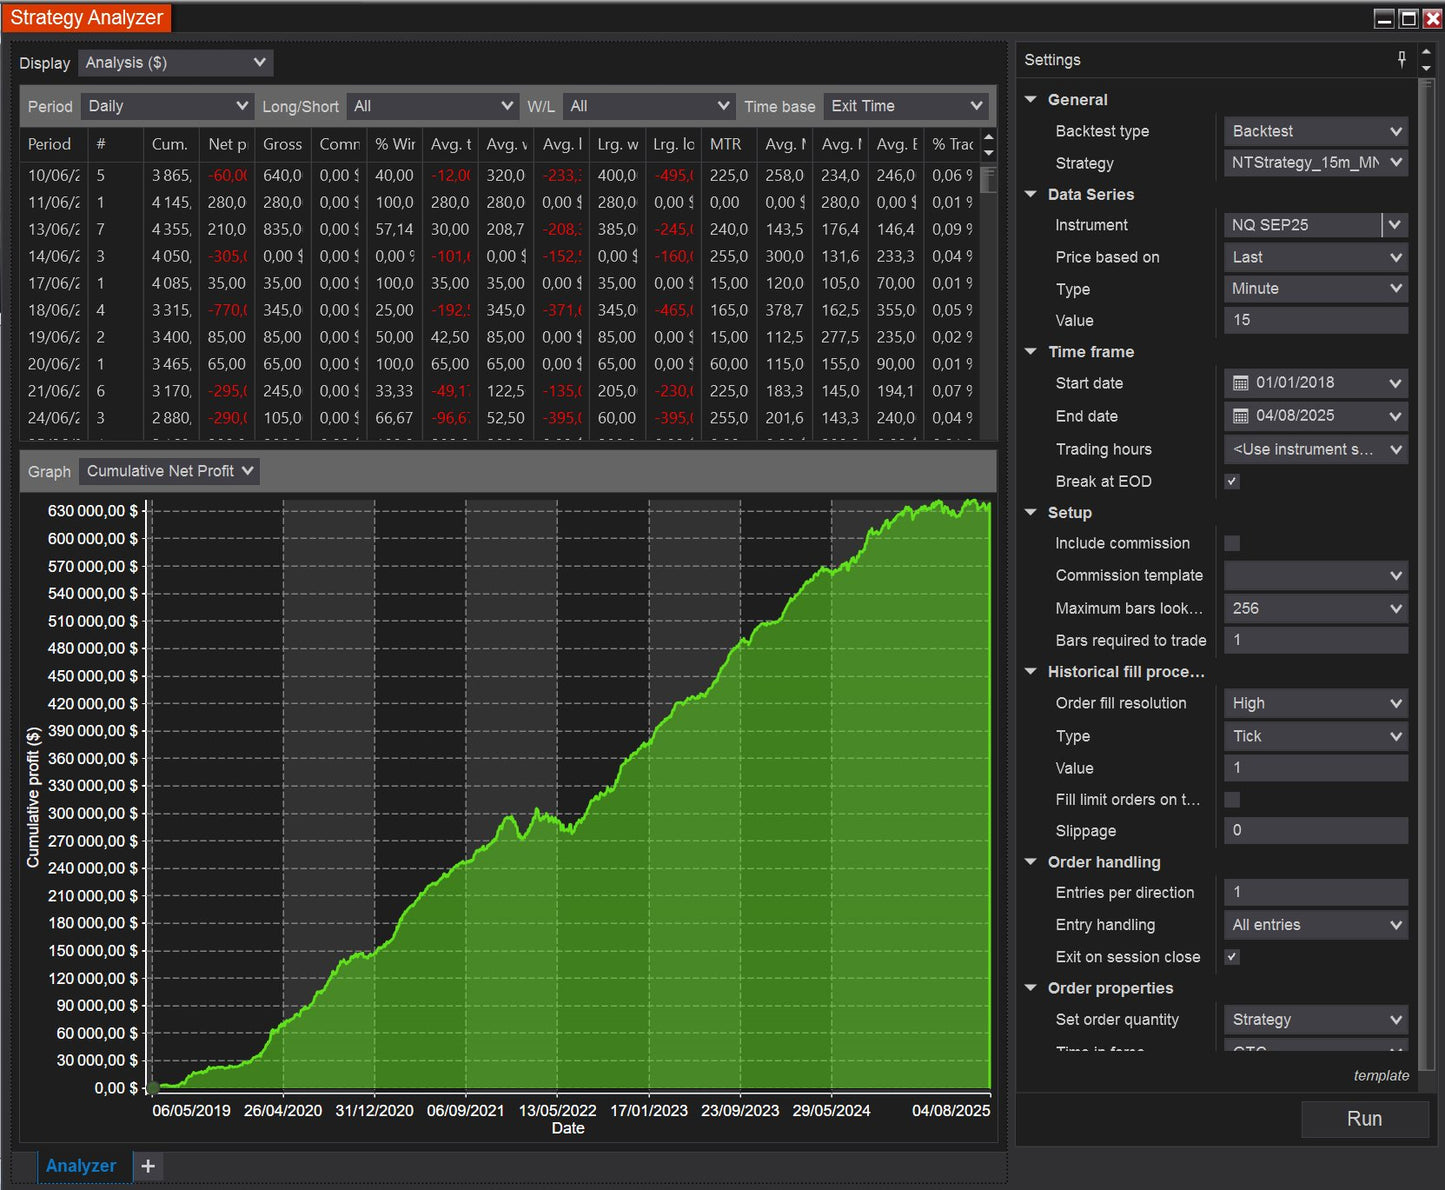Click the 14/06 row MTR 255,0

[x=729, y=256]
